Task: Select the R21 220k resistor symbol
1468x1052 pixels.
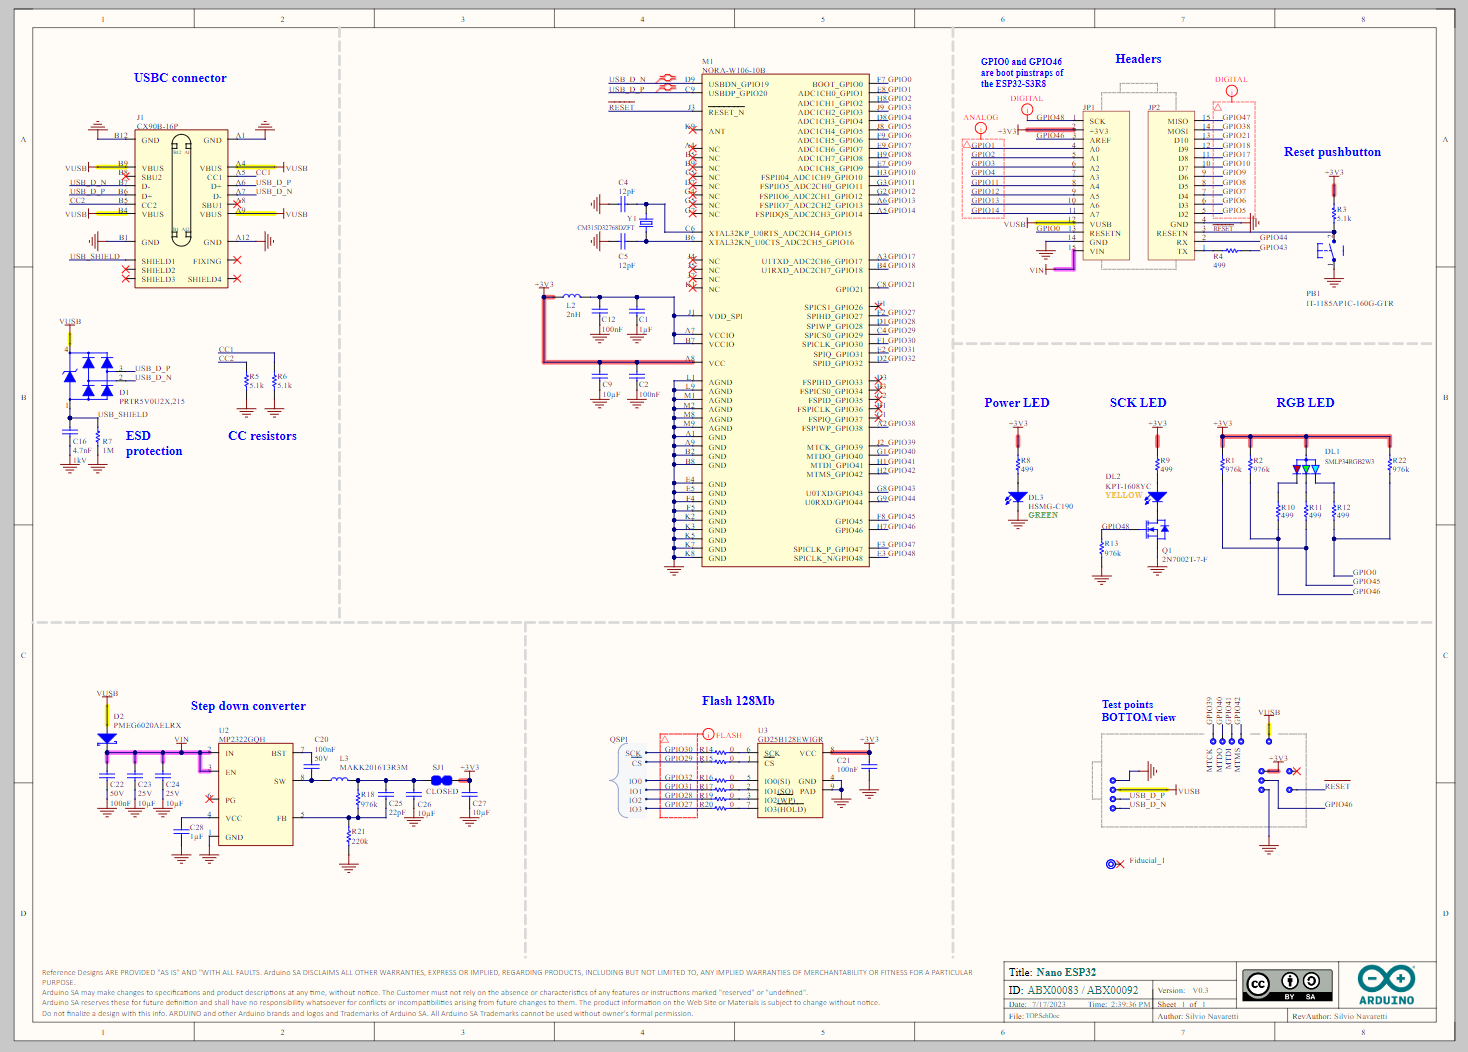Action: pyautogui.click(x=349, y=834)
